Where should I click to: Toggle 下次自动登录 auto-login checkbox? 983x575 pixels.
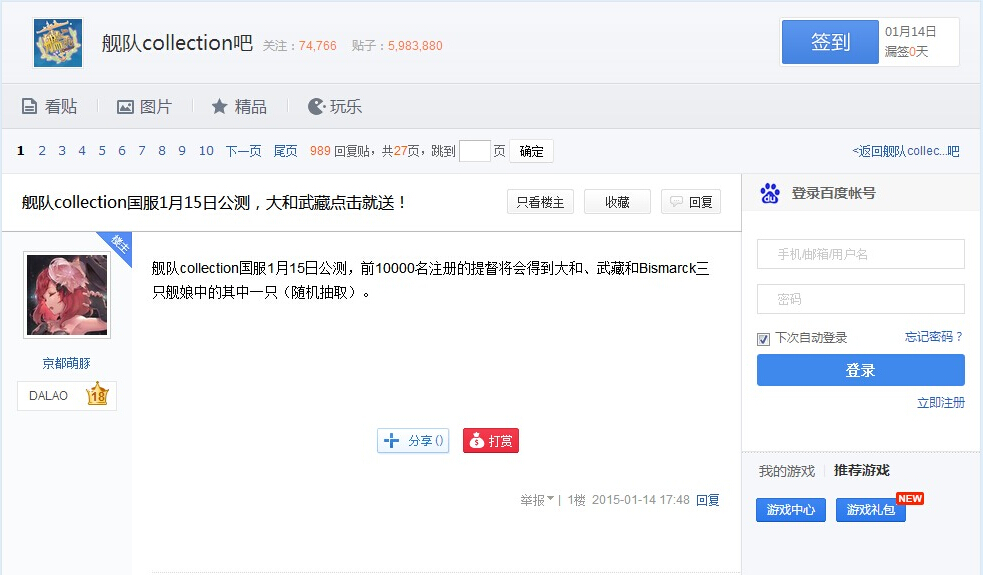coord(764,338)
